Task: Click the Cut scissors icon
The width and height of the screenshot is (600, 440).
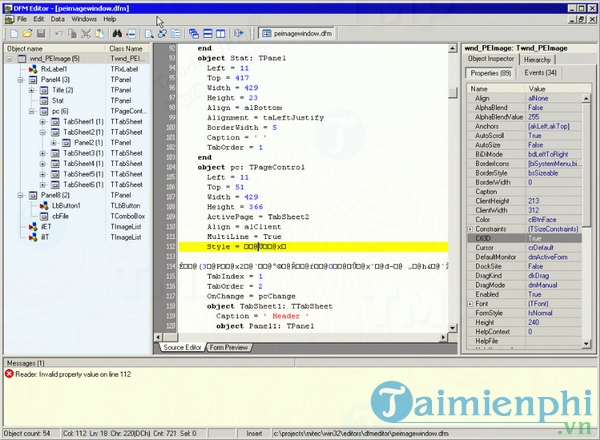Action: [x=86, y=34]
